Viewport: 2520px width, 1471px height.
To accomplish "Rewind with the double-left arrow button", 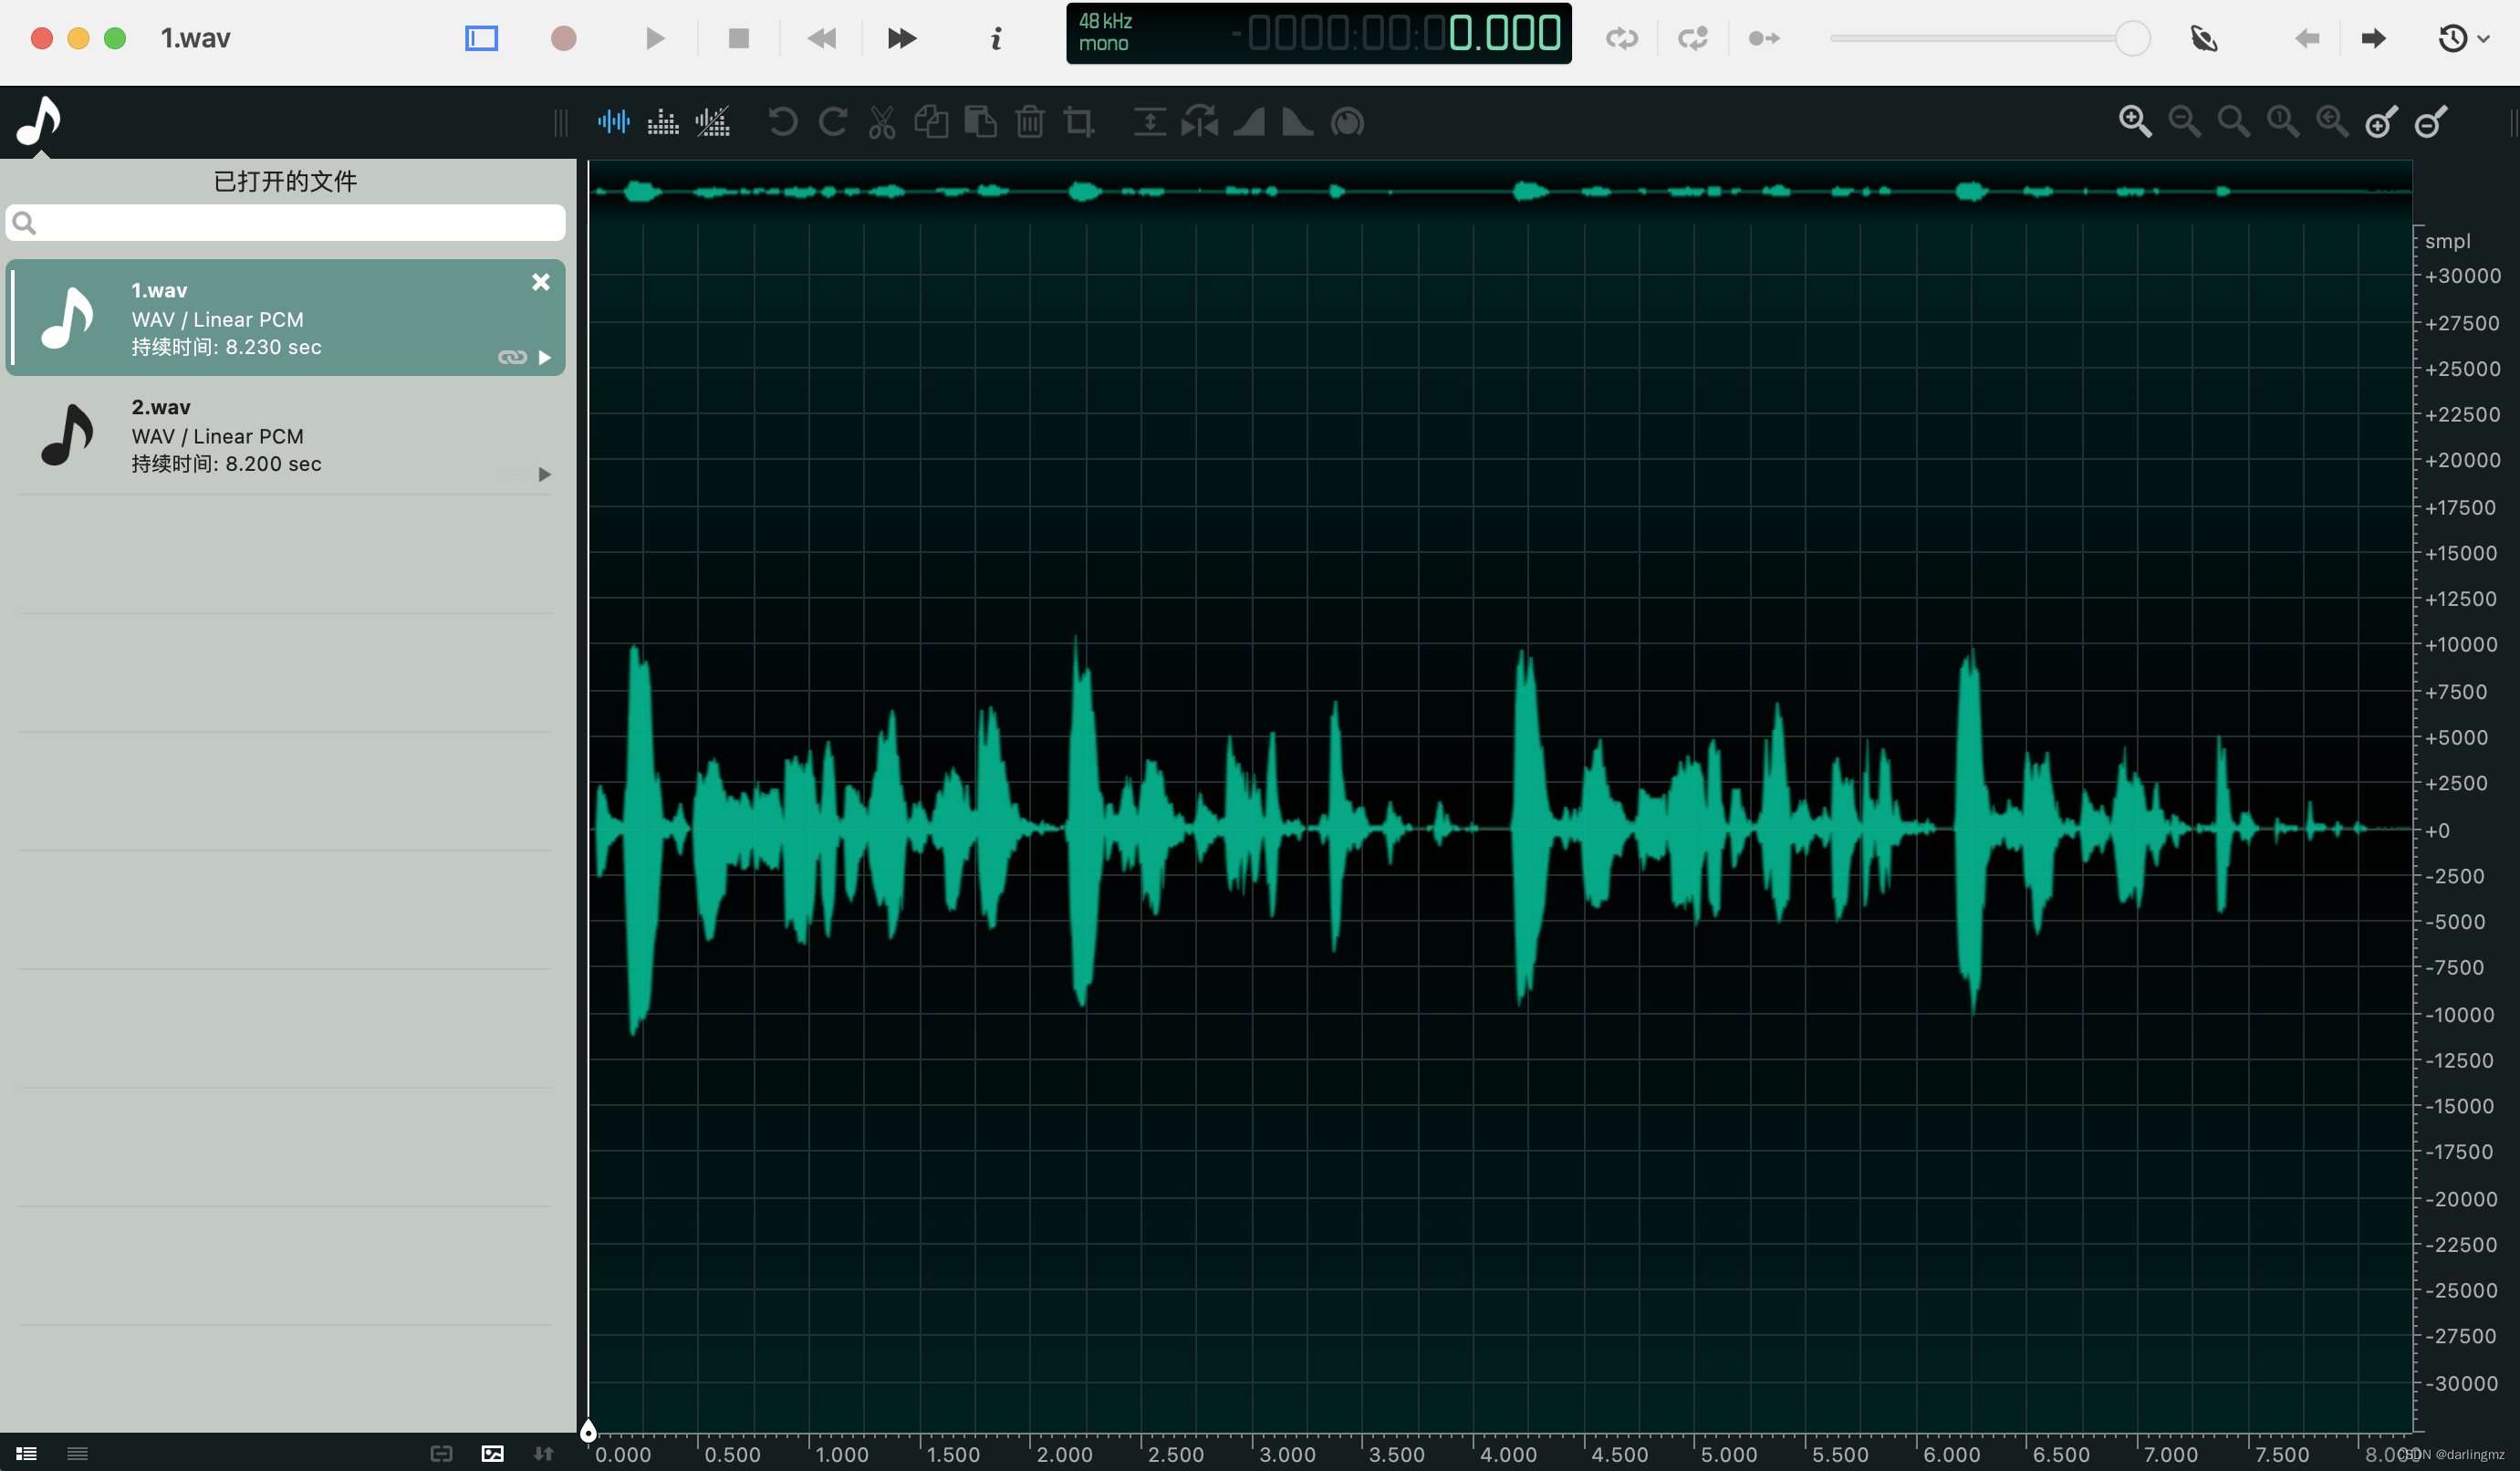I will 821,38.
